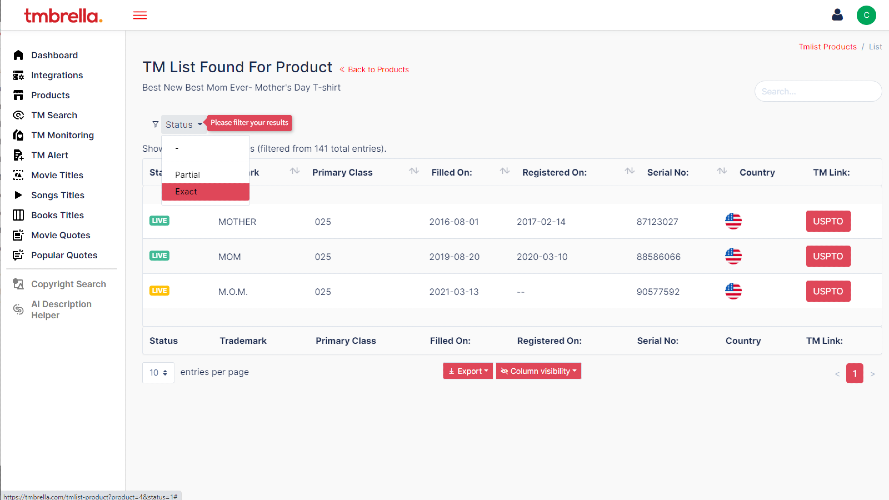The height and width of the screenshot is (500, 889).
Task: Click US flag in MOTHER row
Action: tap(733, 221)
